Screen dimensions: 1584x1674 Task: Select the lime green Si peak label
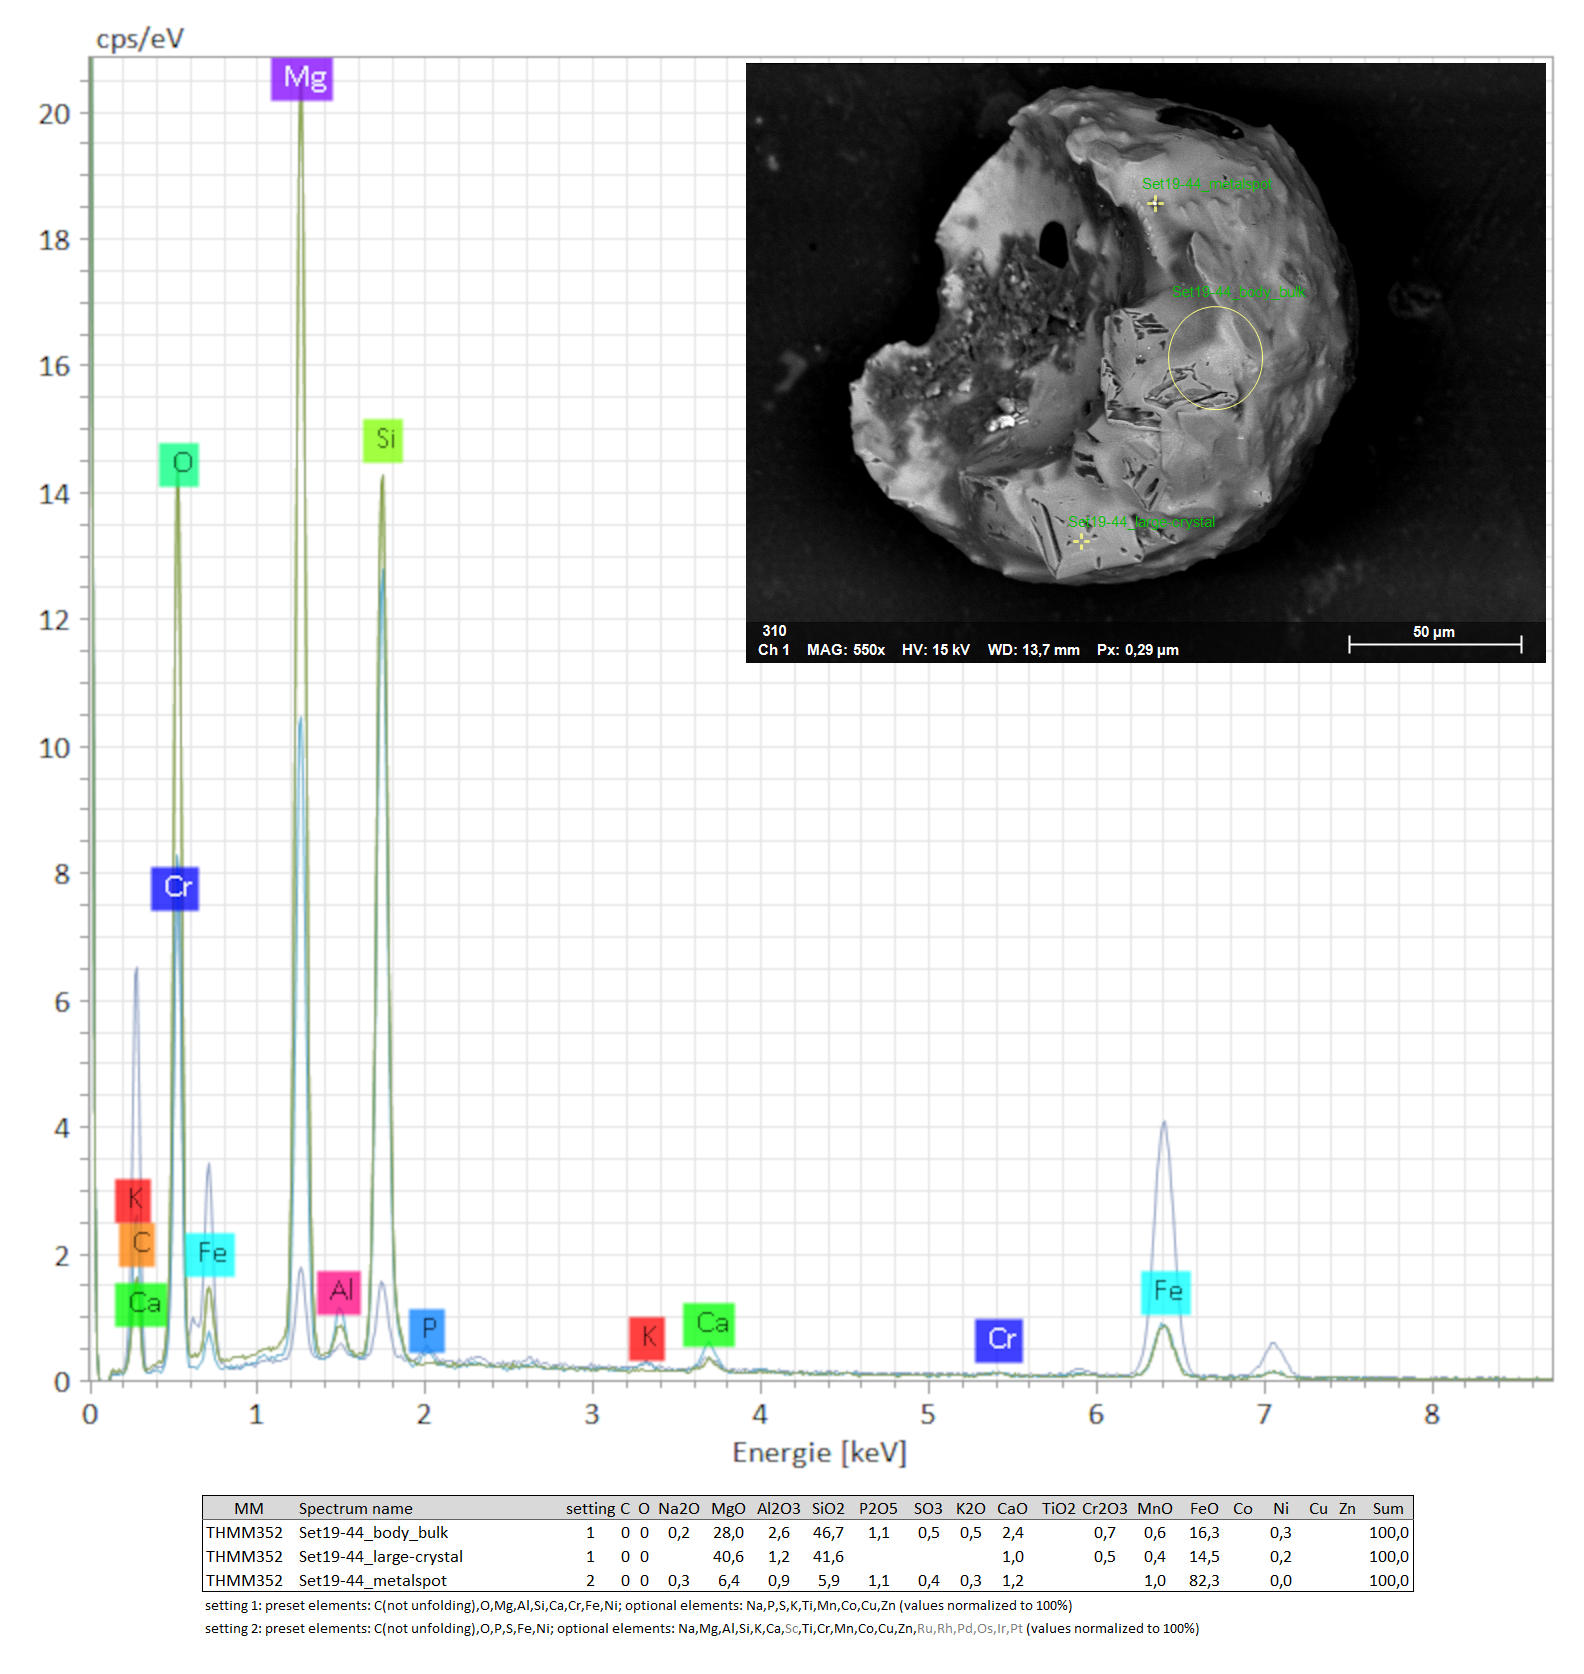click(383, 440)
